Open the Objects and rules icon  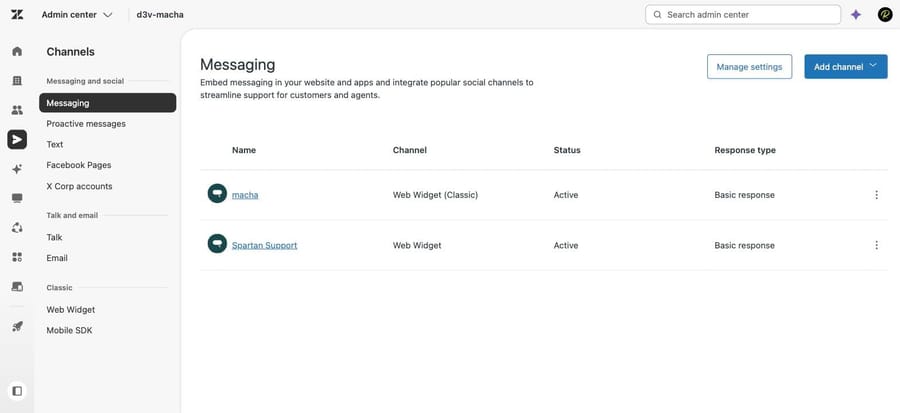(x=17, y=228)
